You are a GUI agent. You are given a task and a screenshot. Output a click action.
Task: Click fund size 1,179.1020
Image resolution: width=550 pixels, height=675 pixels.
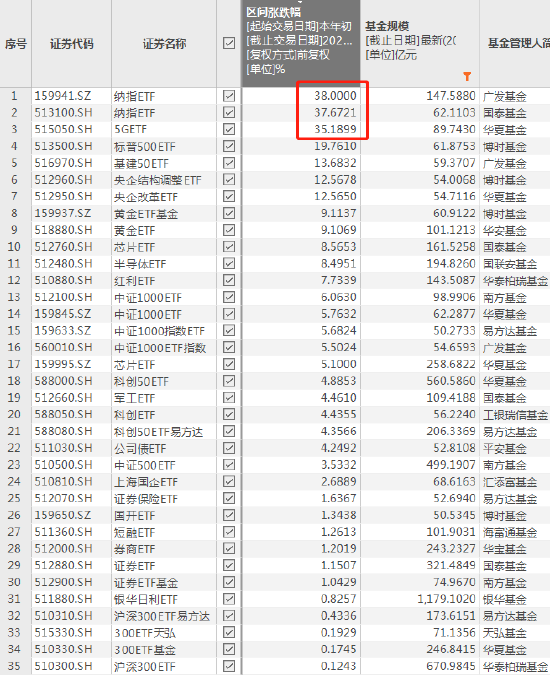coord(447,599)
